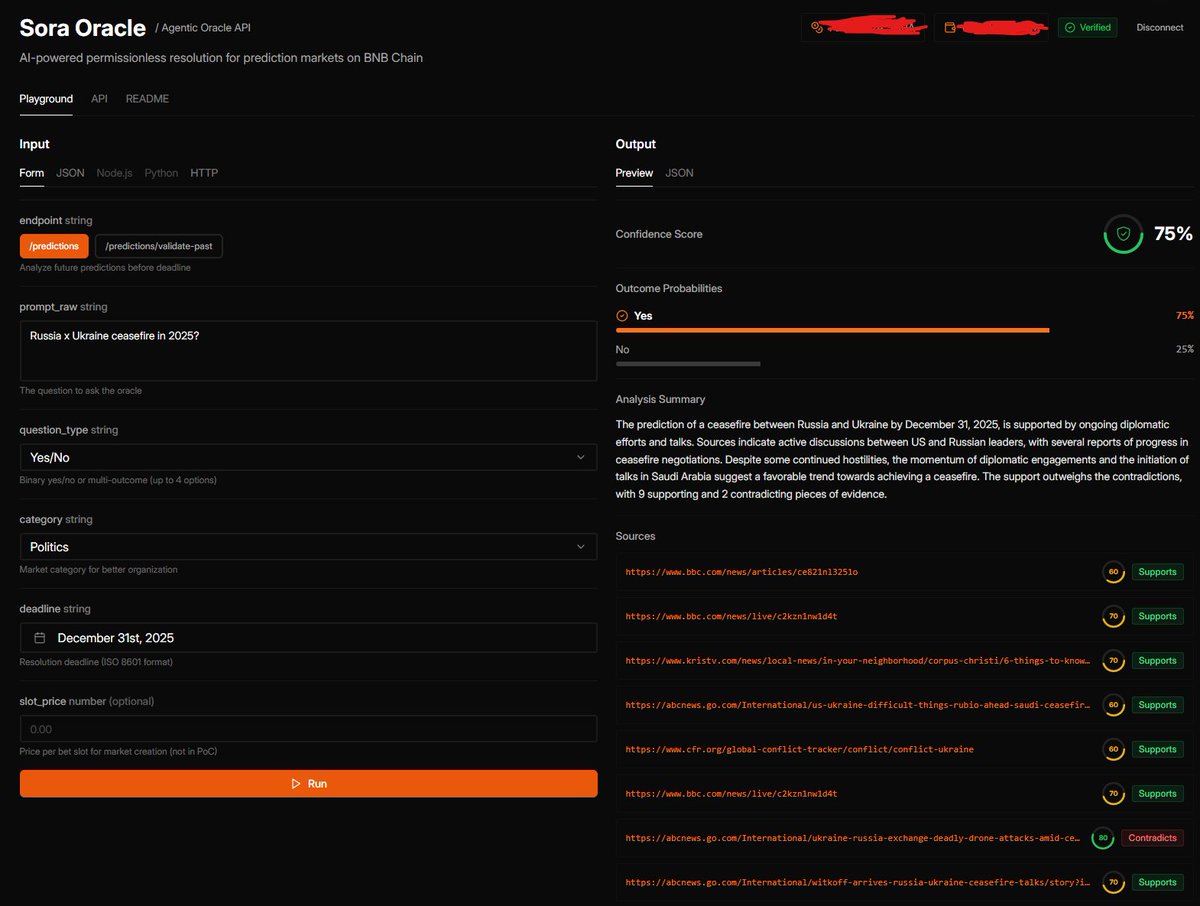1200x906 pixels.
Task: Click the prompt_raw question text box
Action: pos(308,351)
